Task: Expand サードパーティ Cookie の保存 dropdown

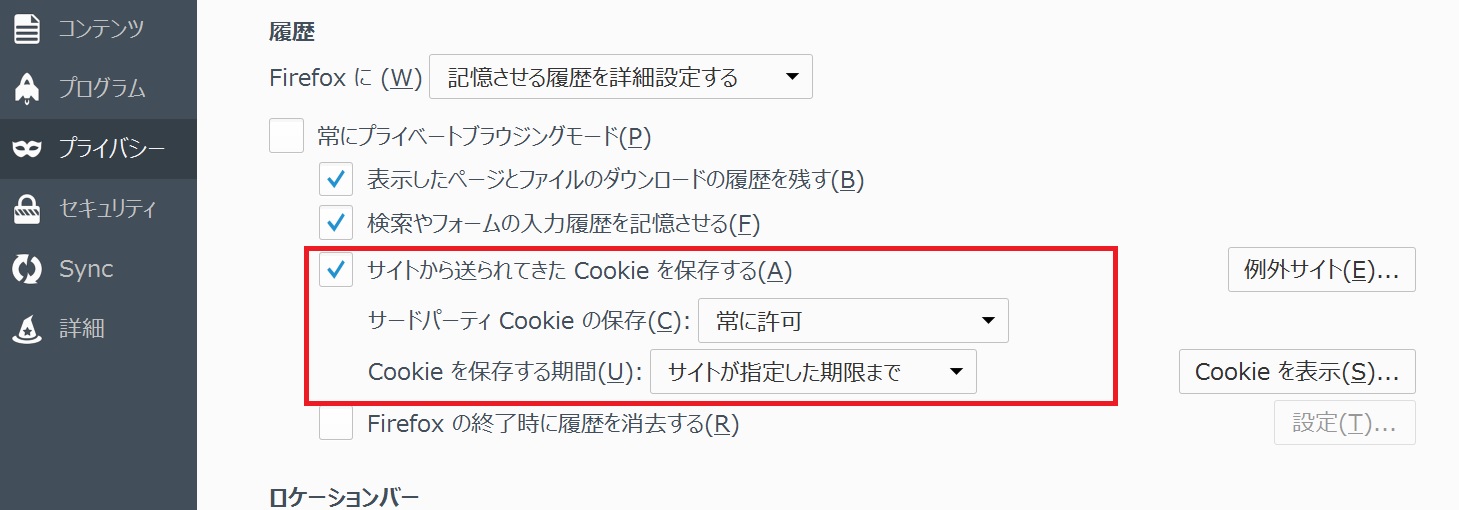Action: tap(853, 321)
